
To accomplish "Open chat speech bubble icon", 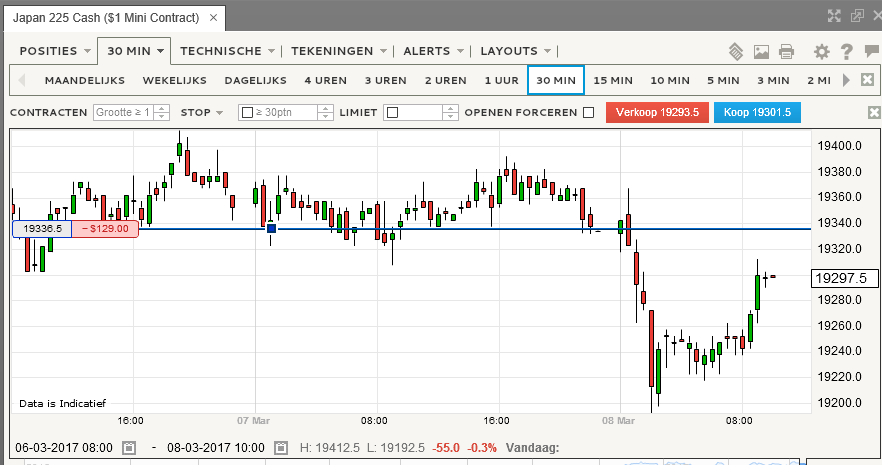I will coord(872,52).
